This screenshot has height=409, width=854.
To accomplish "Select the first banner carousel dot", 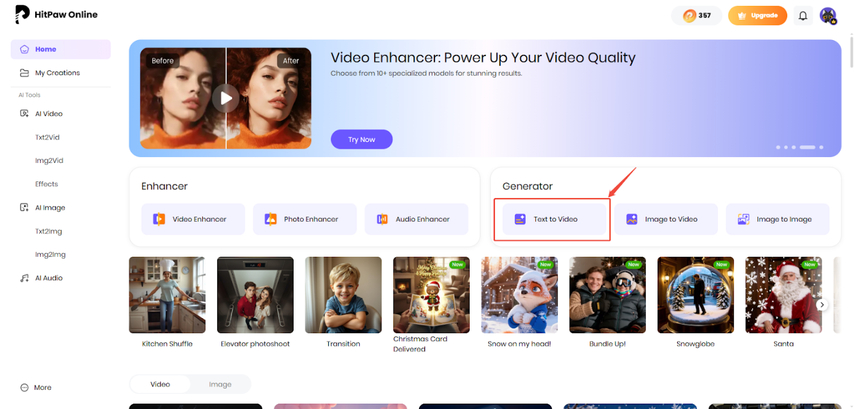I will [x=778, y=147].
